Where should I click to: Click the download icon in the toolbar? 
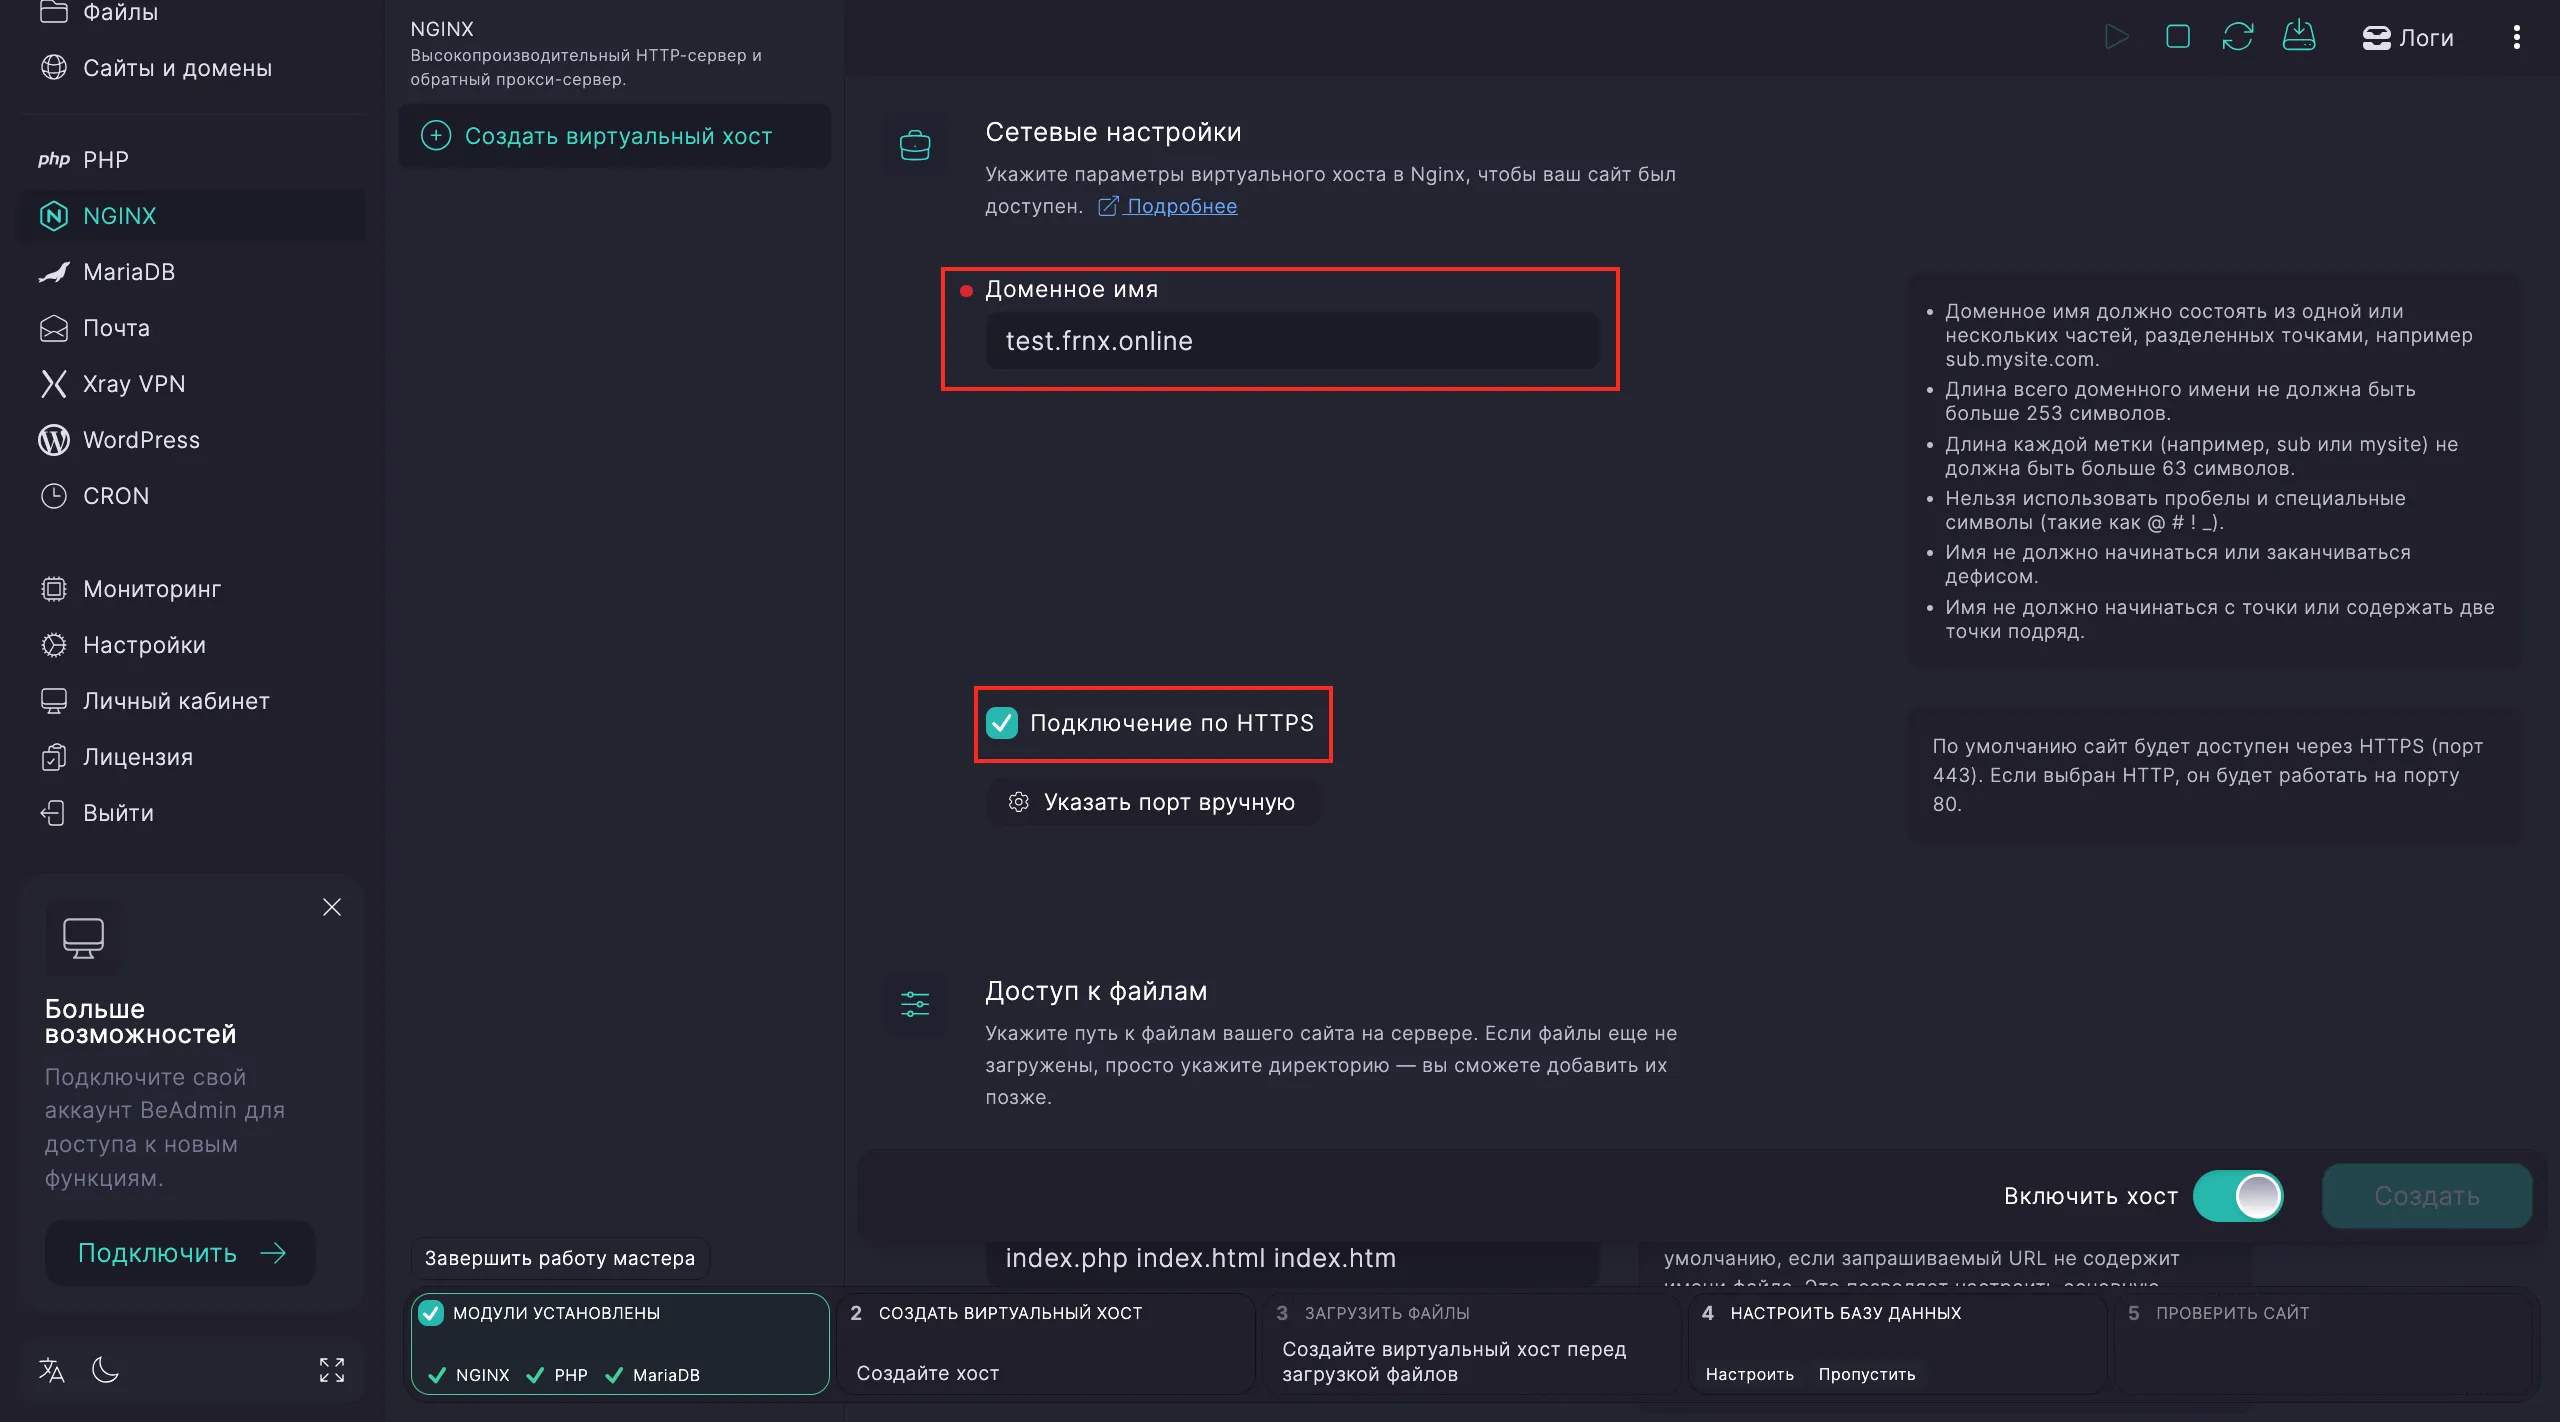(2300, 36)
